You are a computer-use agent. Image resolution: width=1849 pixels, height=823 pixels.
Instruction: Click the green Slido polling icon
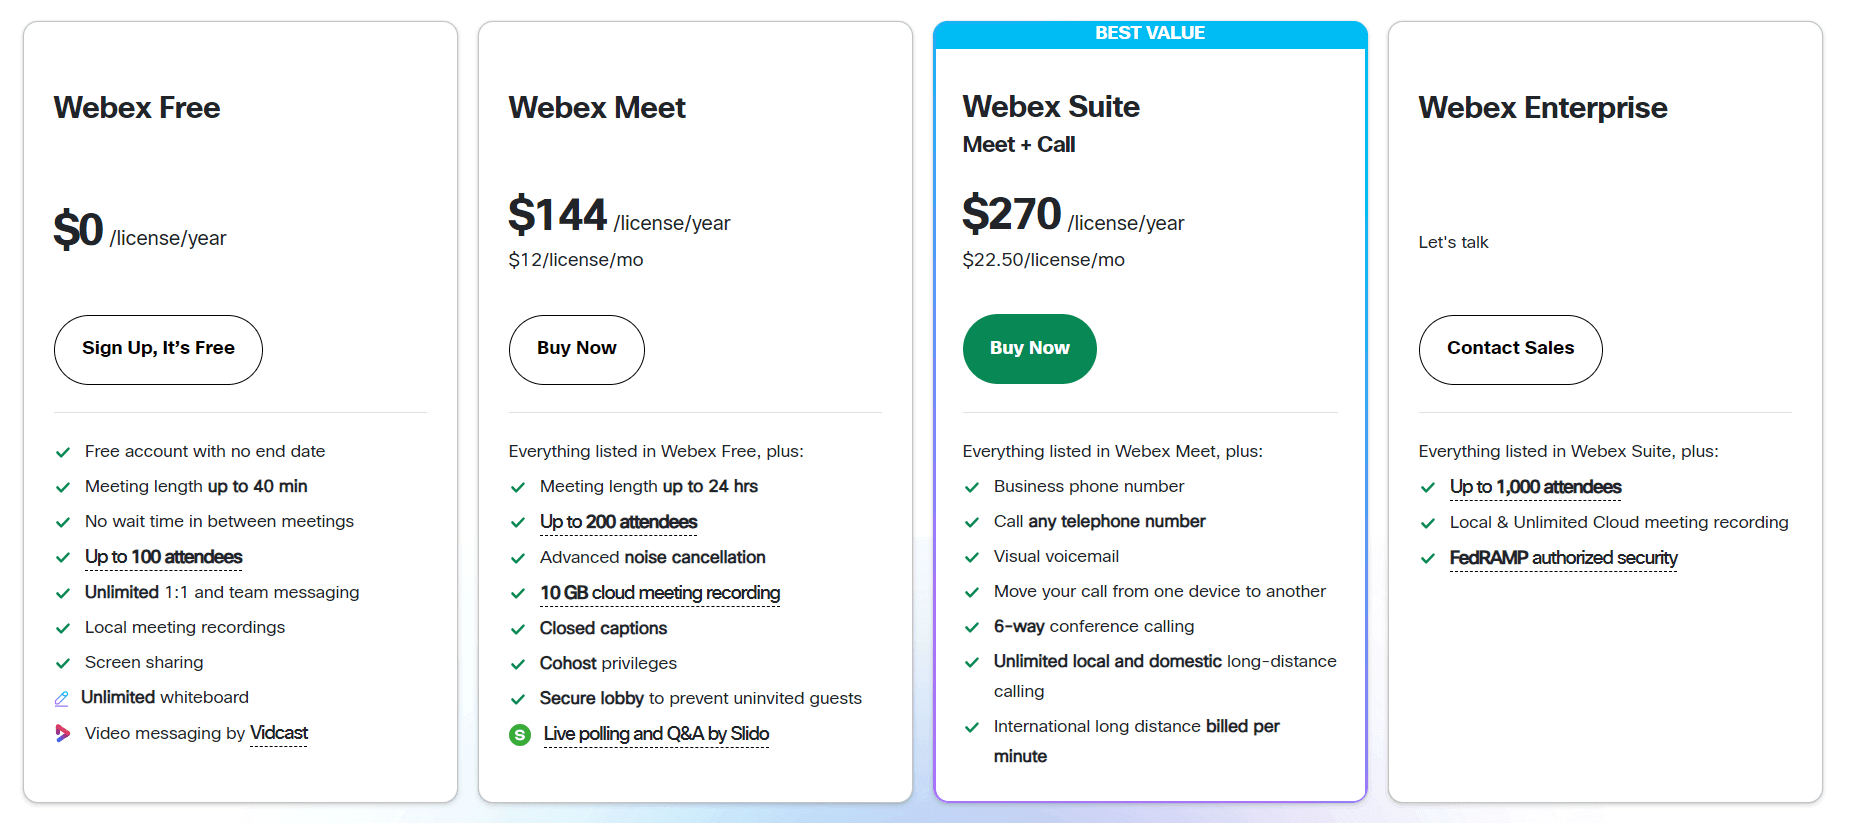520,735
